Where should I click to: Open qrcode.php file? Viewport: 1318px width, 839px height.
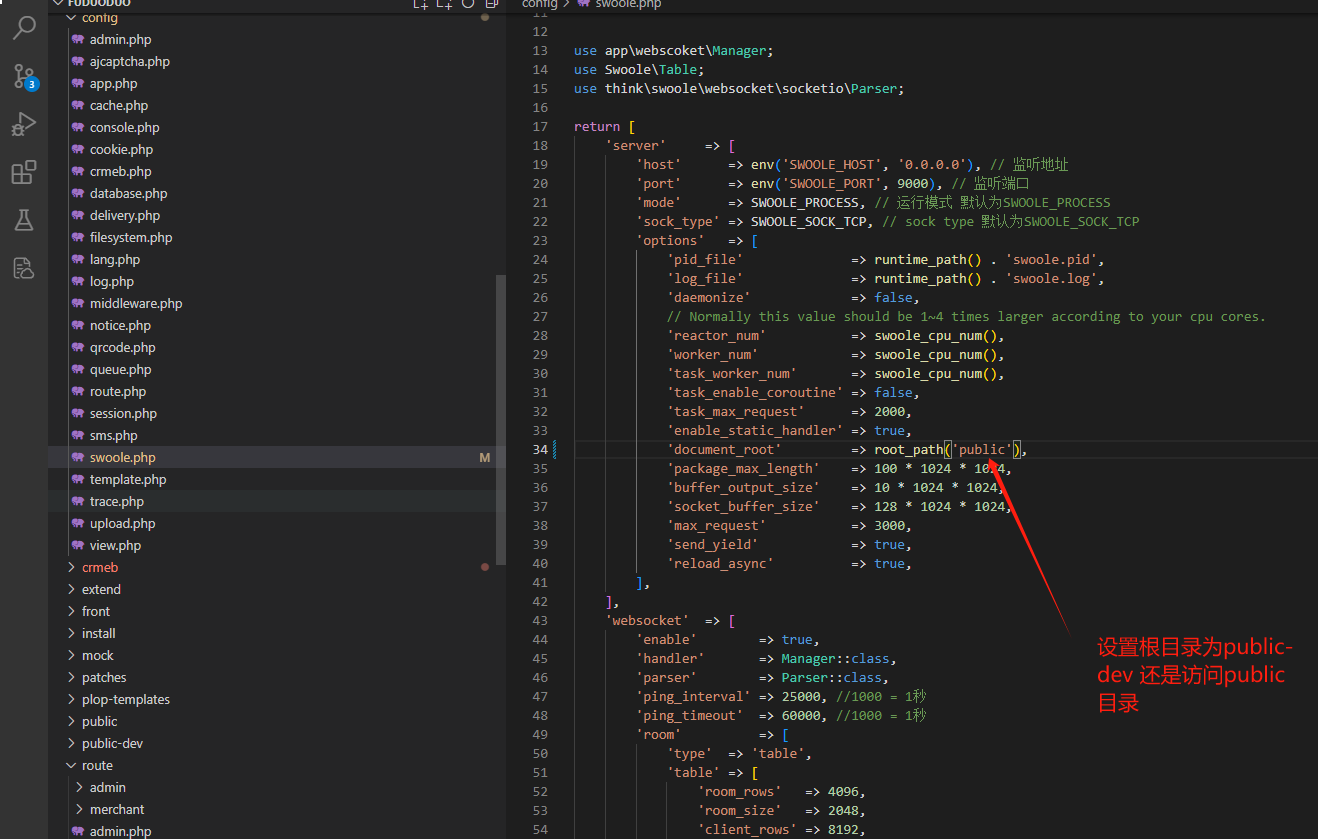[x=123, y=347]
